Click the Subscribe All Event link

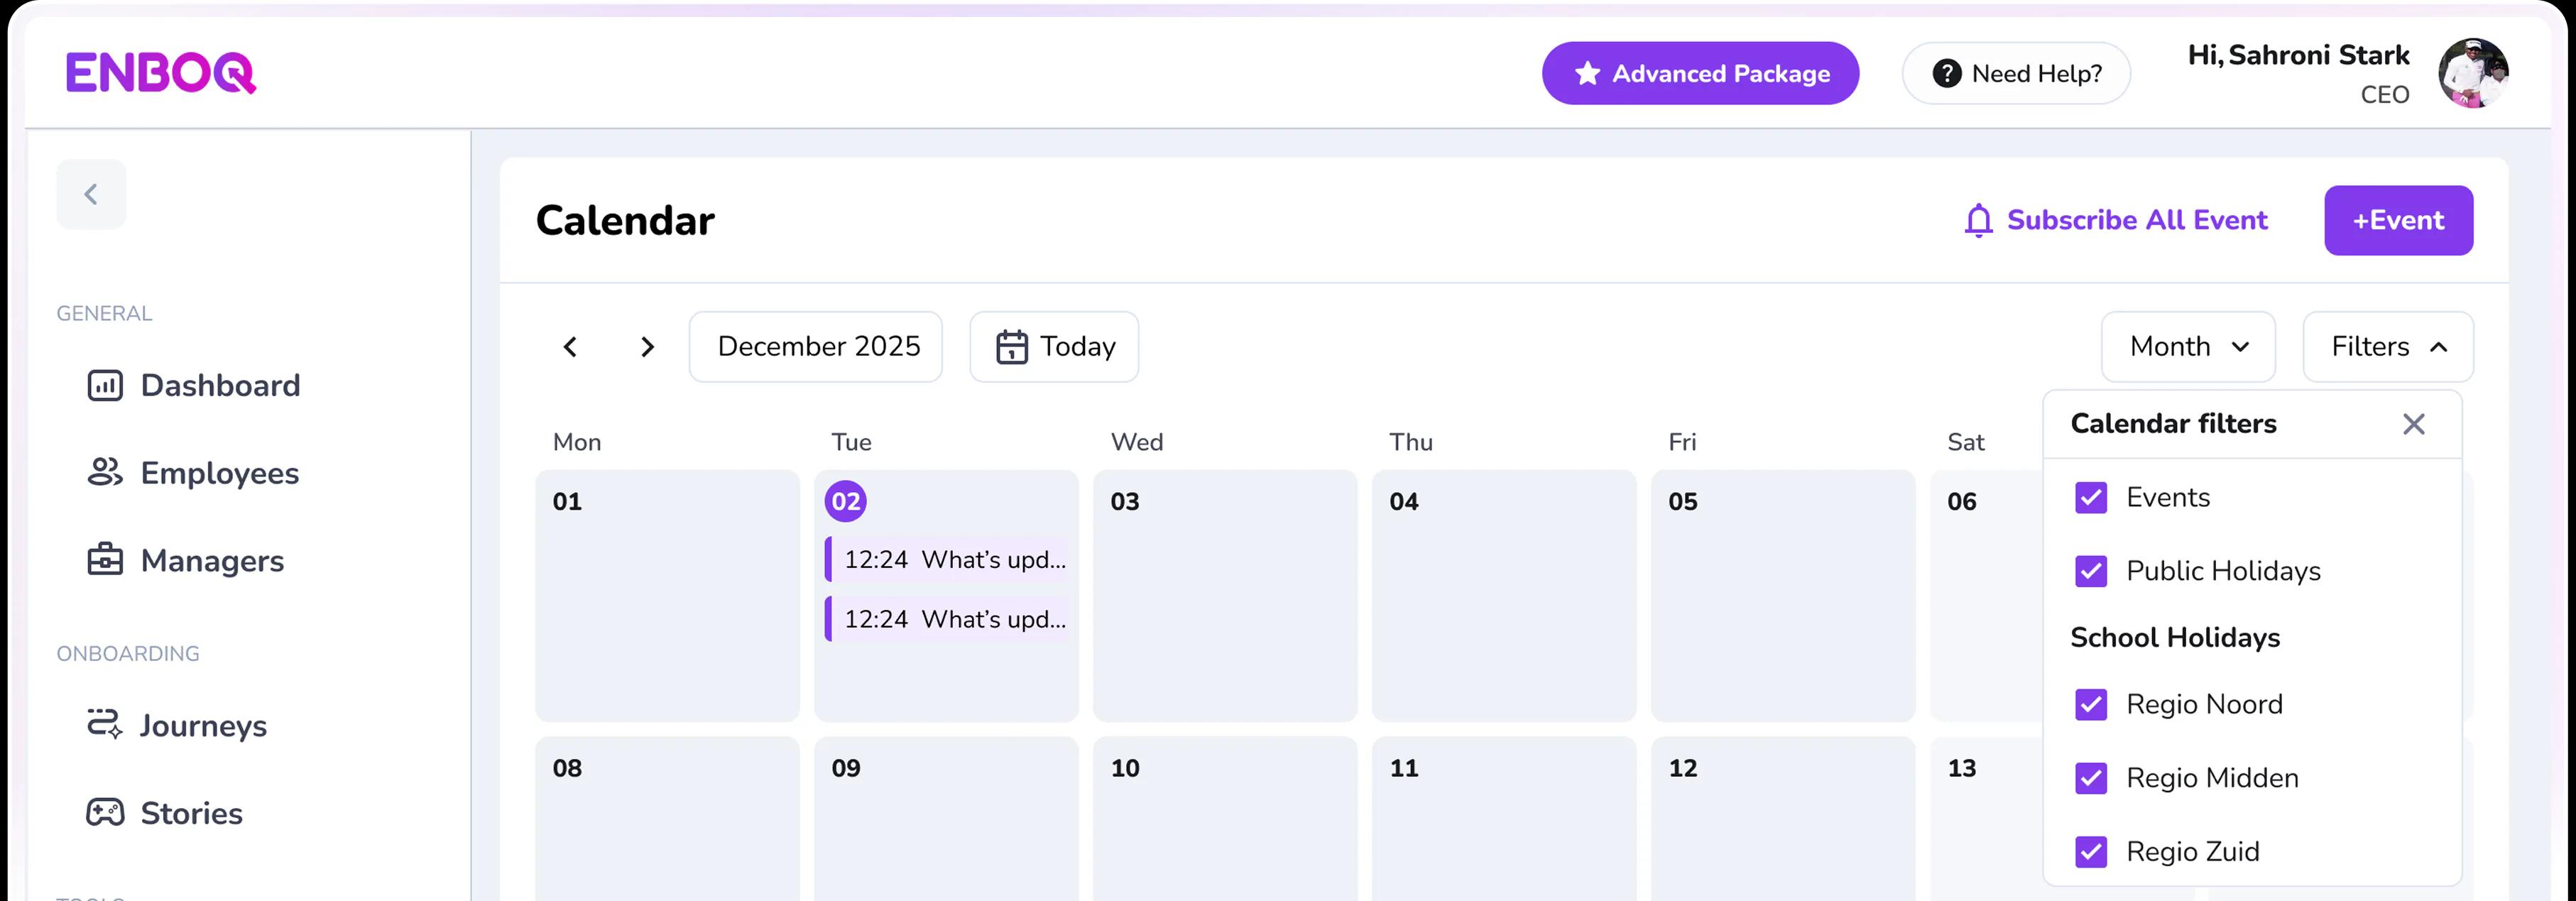coord(2137,220)
